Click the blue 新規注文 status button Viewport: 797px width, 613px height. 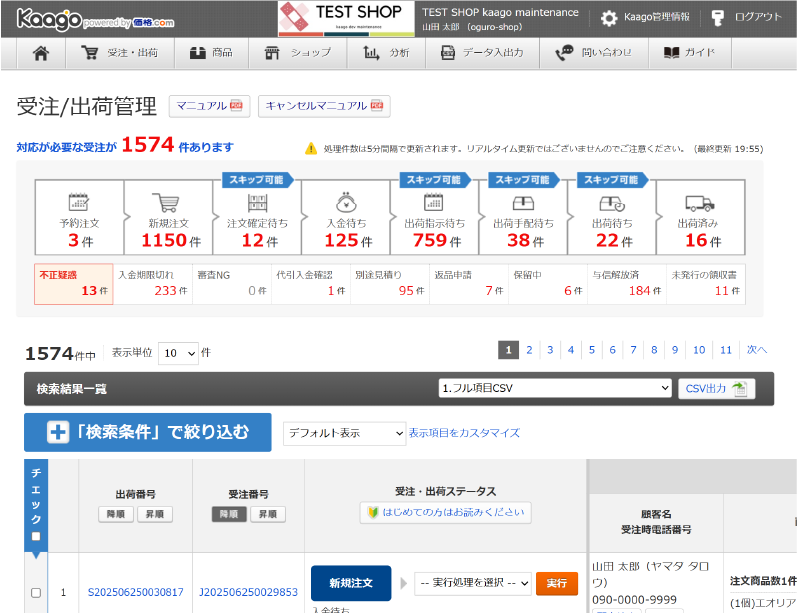pos(351,583)
